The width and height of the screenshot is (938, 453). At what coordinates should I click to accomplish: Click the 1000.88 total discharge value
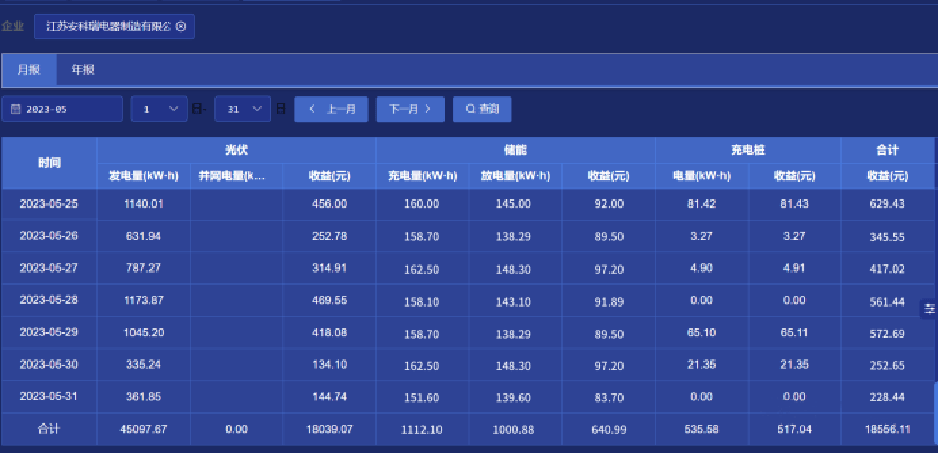(x=513, y=430)
